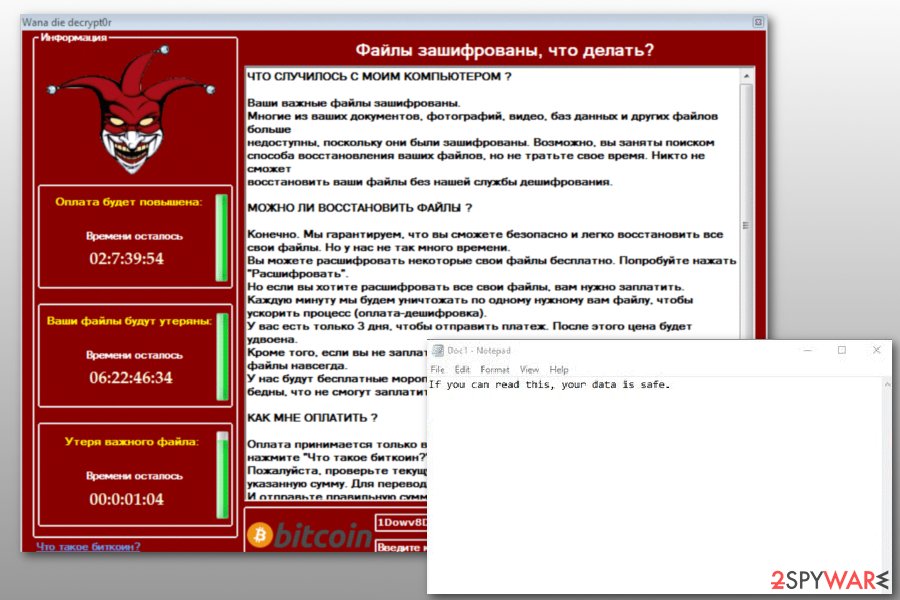Close the Wana die decrypt0r window
Viewport: 900px width, 600px height.
(758, 22)
